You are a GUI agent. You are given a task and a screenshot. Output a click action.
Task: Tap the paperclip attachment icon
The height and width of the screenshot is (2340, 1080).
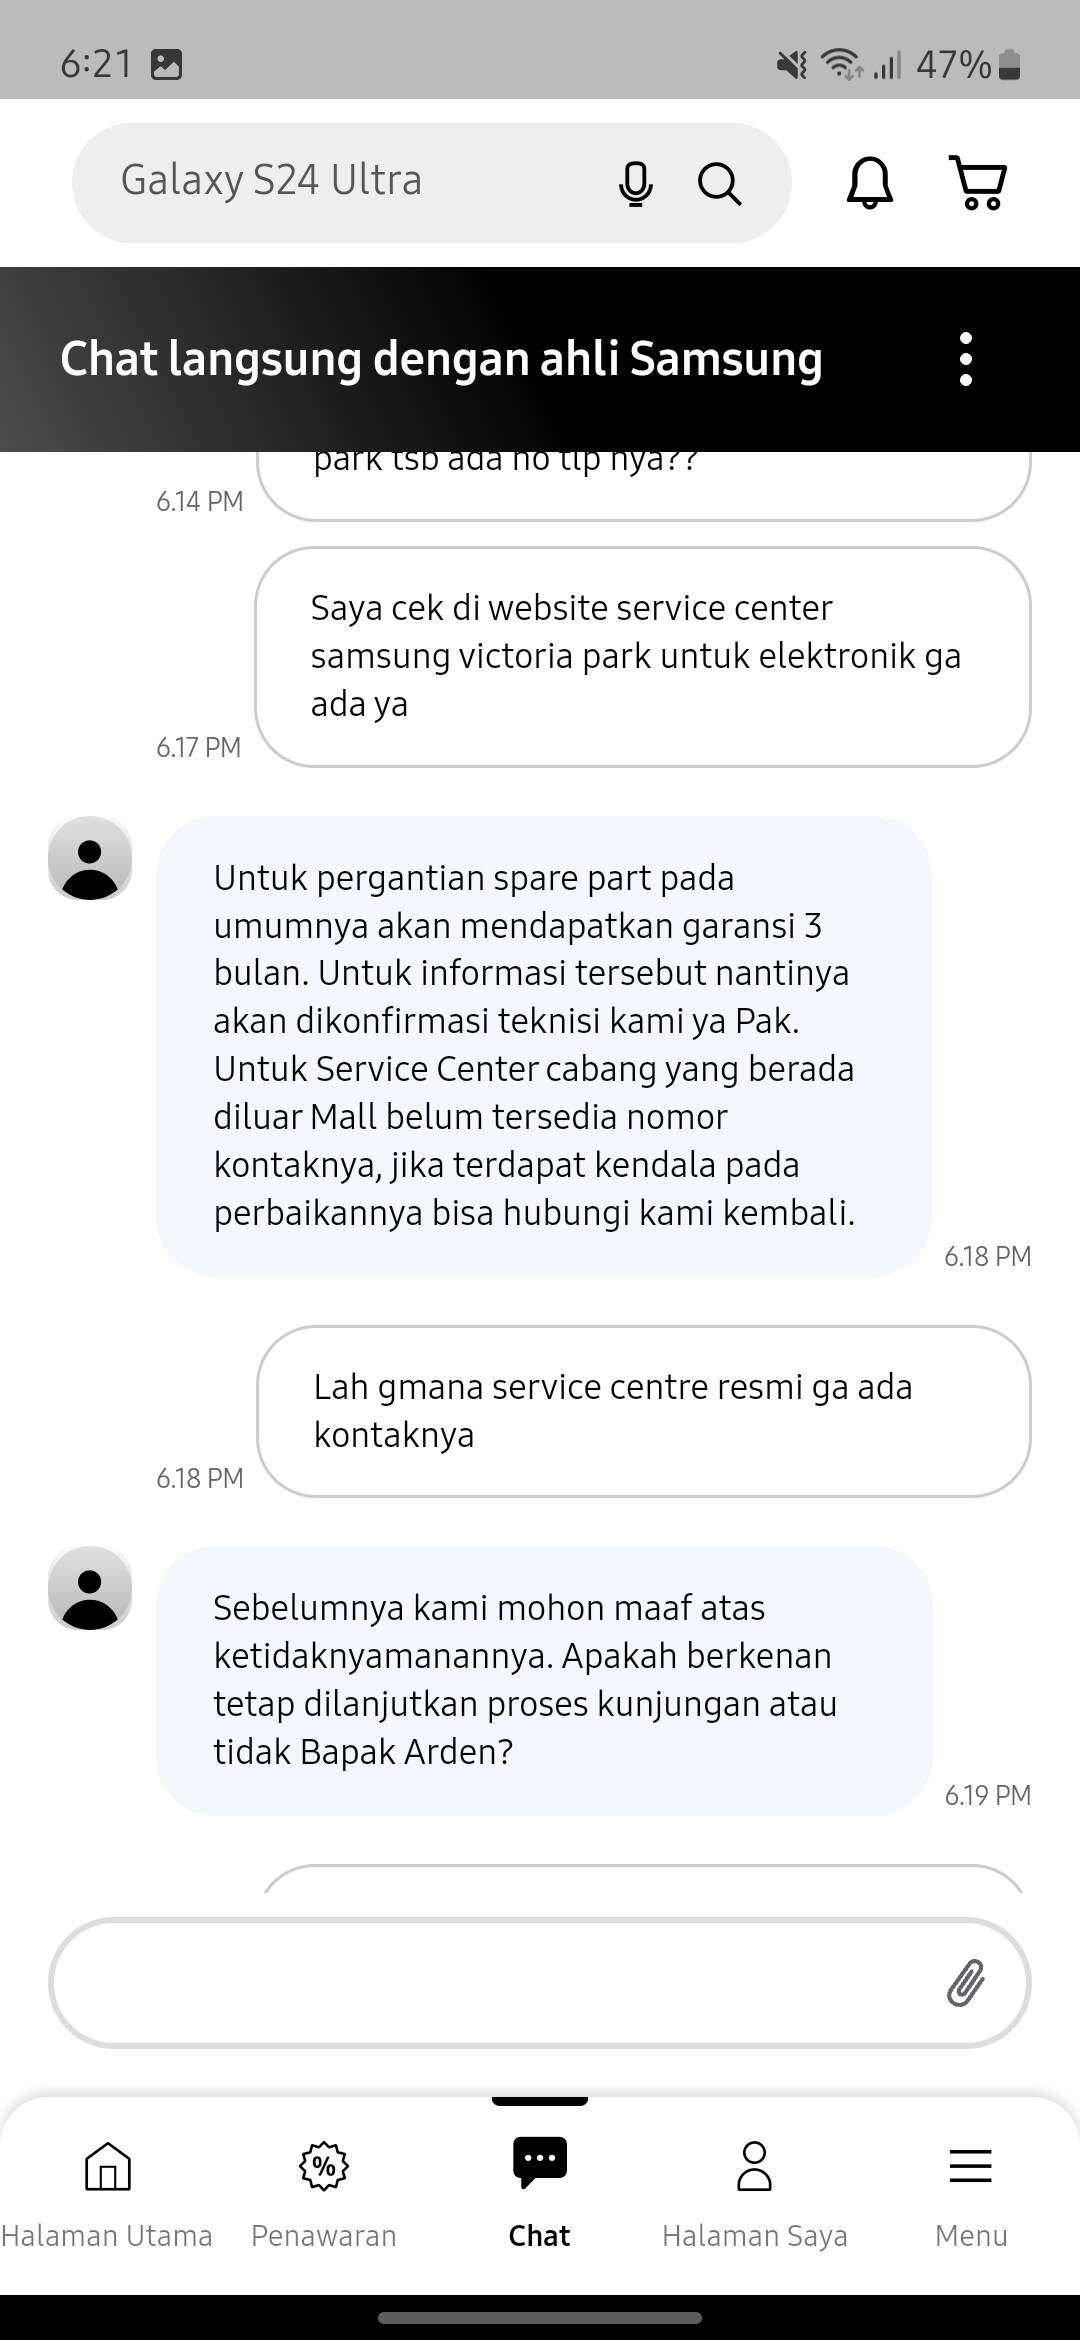pos(966,1982)
